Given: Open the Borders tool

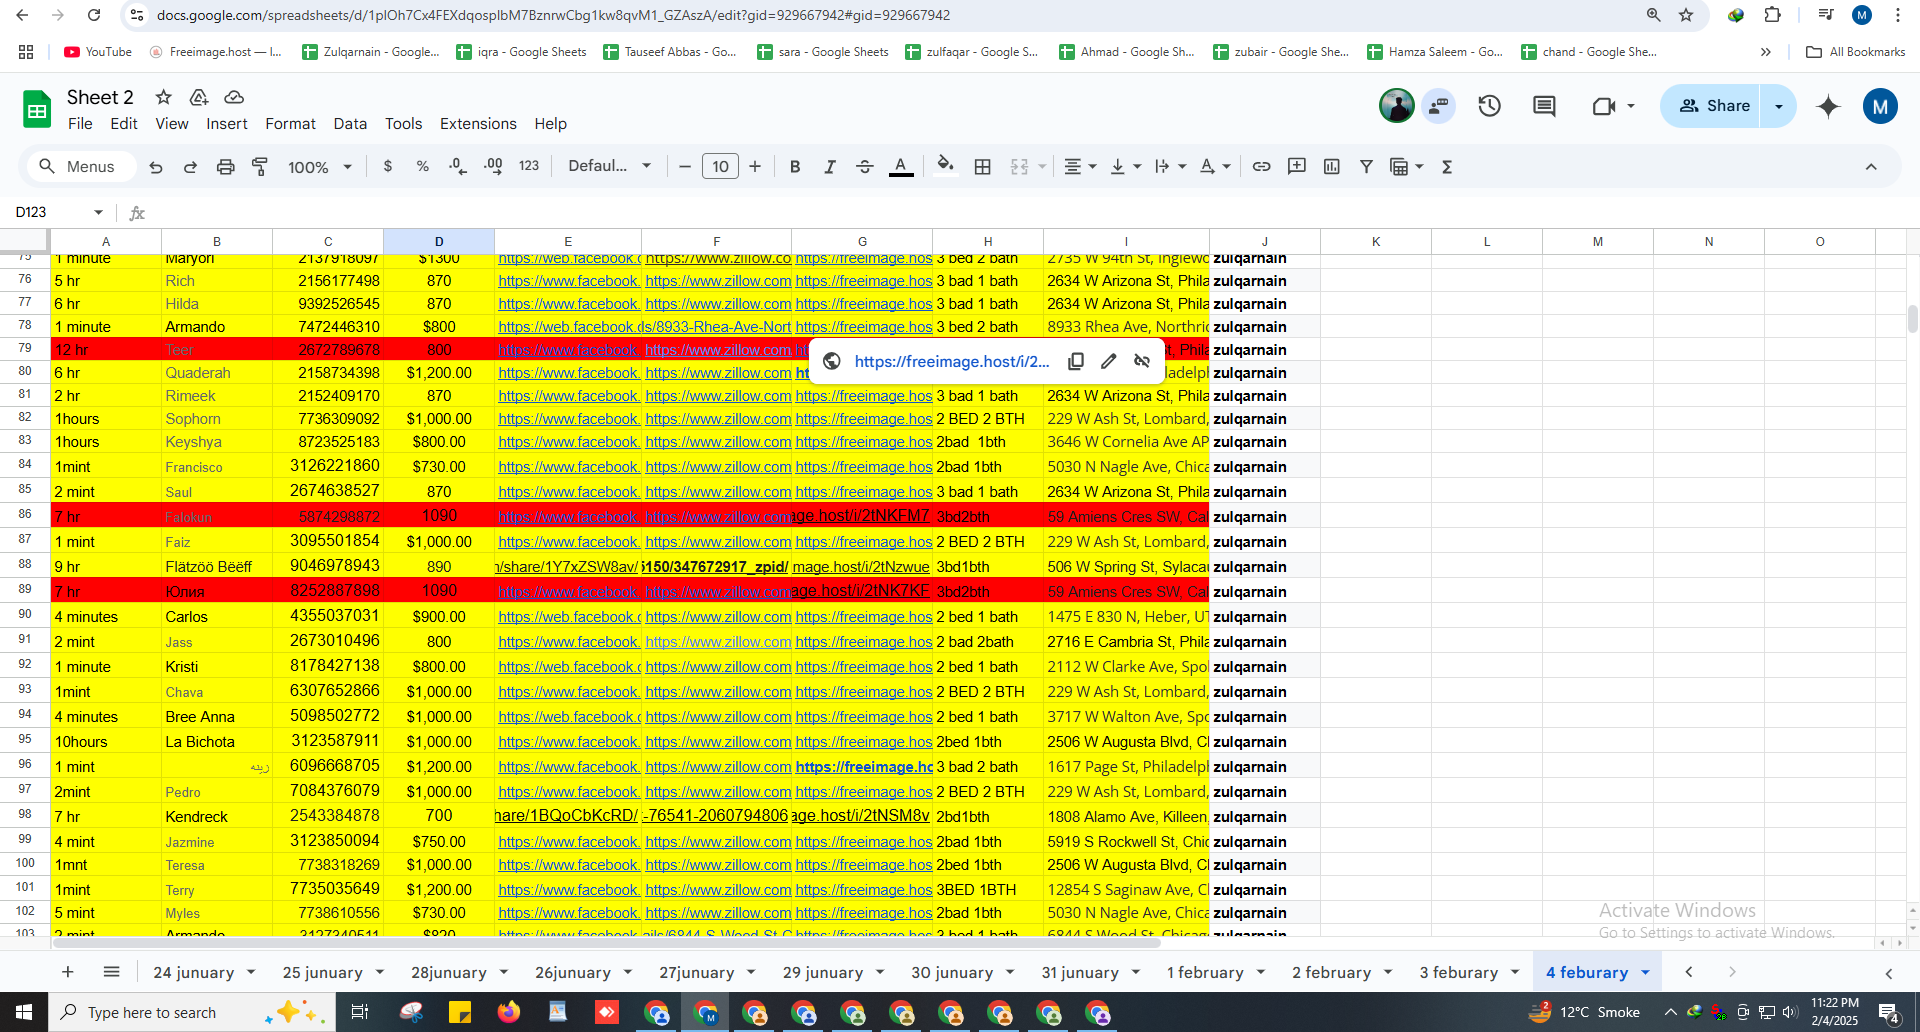Looking at the screenshot, I should 983,167.
